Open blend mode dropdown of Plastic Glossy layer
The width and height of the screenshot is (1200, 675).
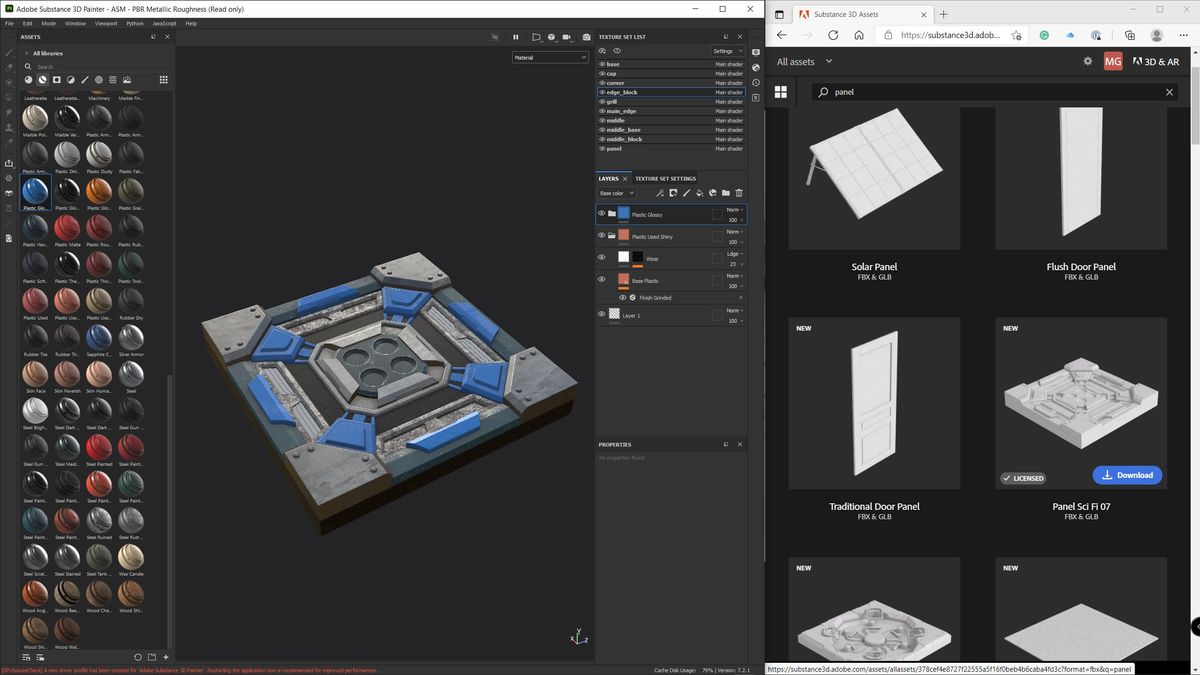[x=731, y=210]
